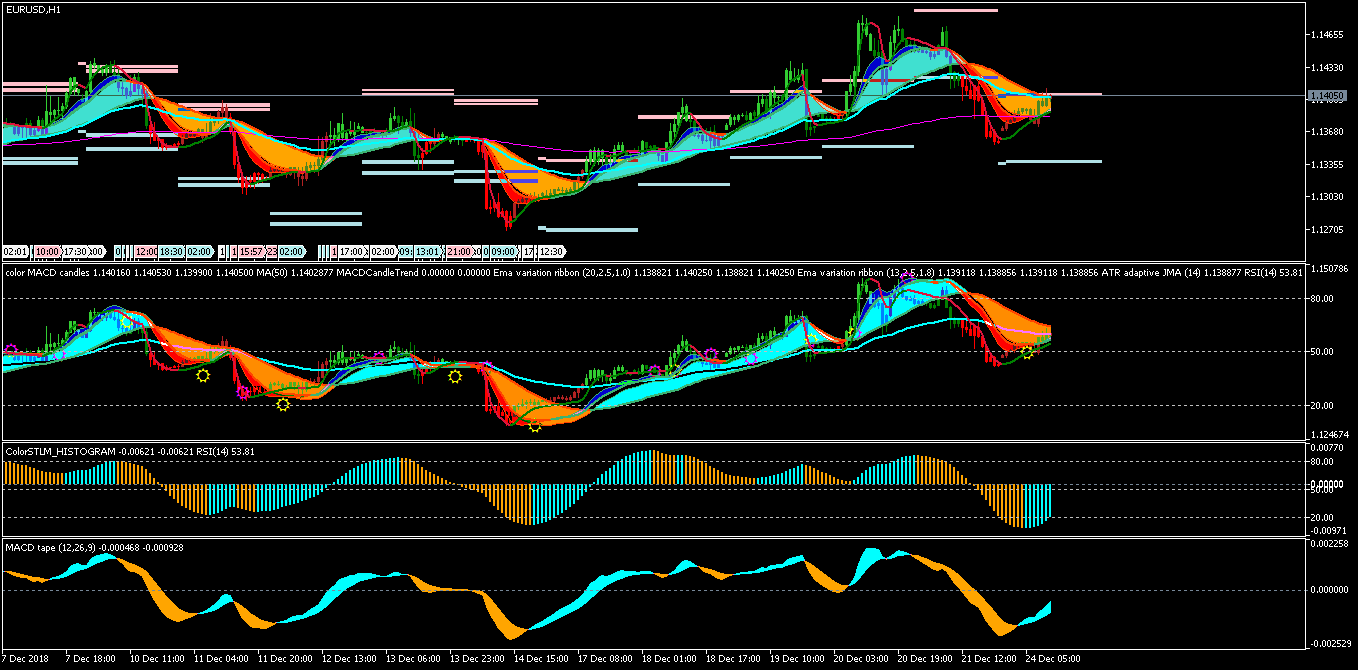Click the 1.12705 price scale value
The width and height of the screenshot is (1358, 670).
pyautogui.click(x=1325, y=230)
